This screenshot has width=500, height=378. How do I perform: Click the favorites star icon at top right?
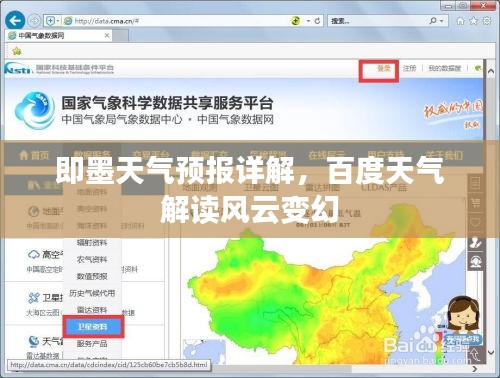click(x=473, y=21)
